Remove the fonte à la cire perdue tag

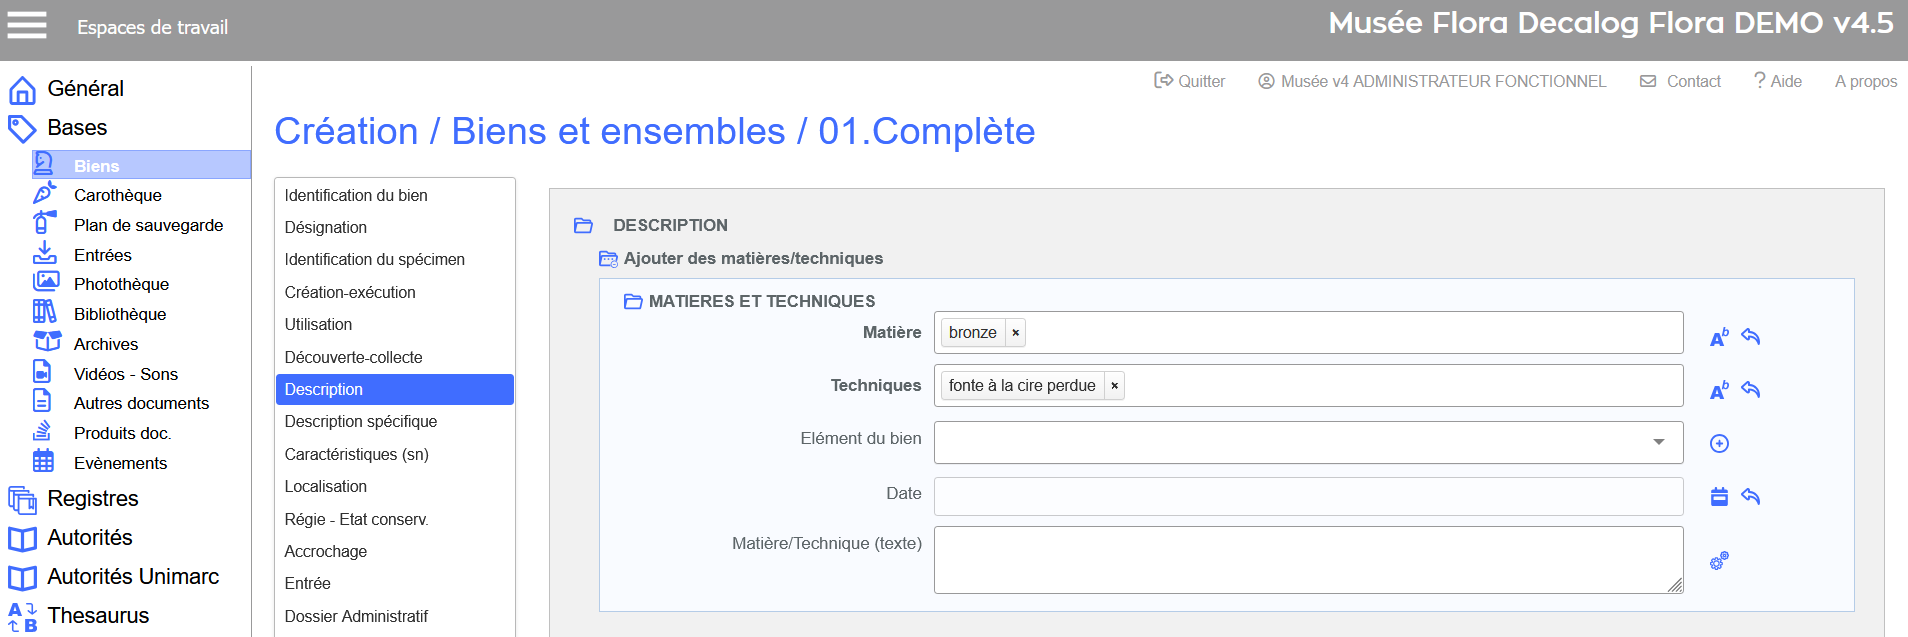pyautogui.click(x=1114, y=386)
